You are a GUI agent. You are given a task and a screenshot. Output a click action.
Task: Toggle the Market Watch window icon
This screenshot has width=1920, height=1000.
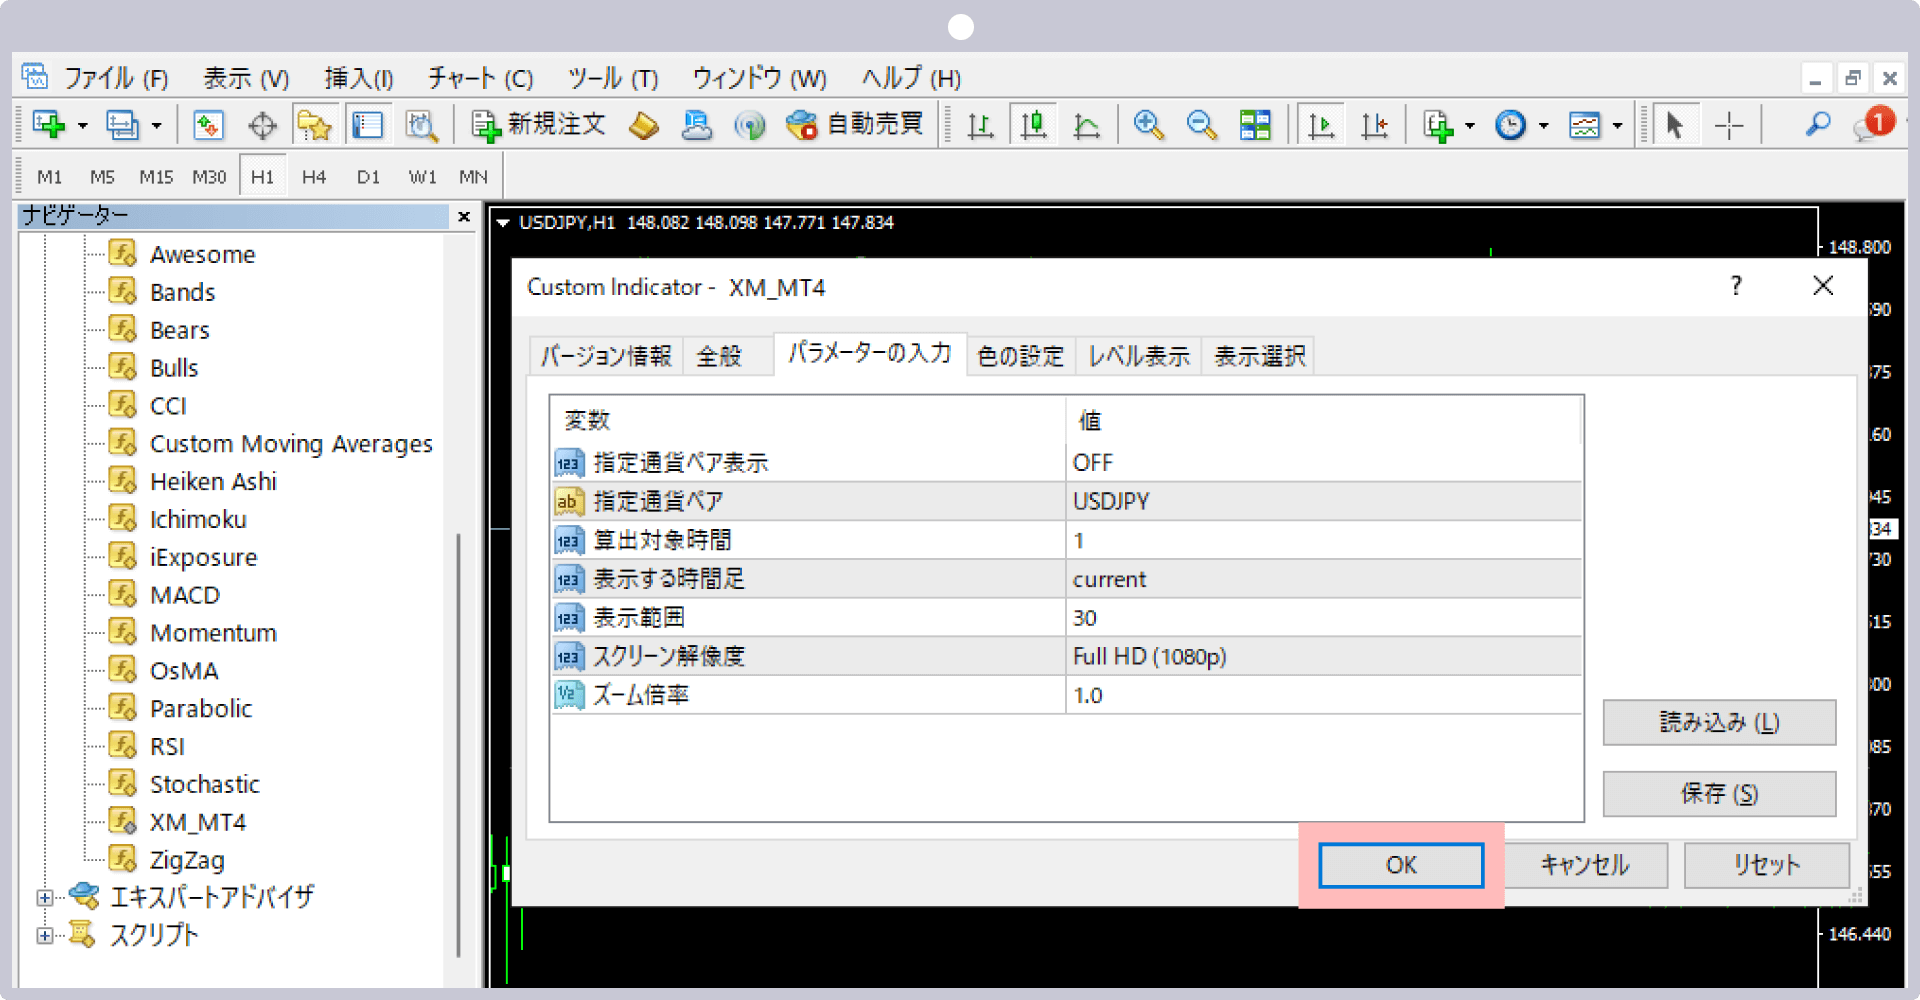coord(208,125)
